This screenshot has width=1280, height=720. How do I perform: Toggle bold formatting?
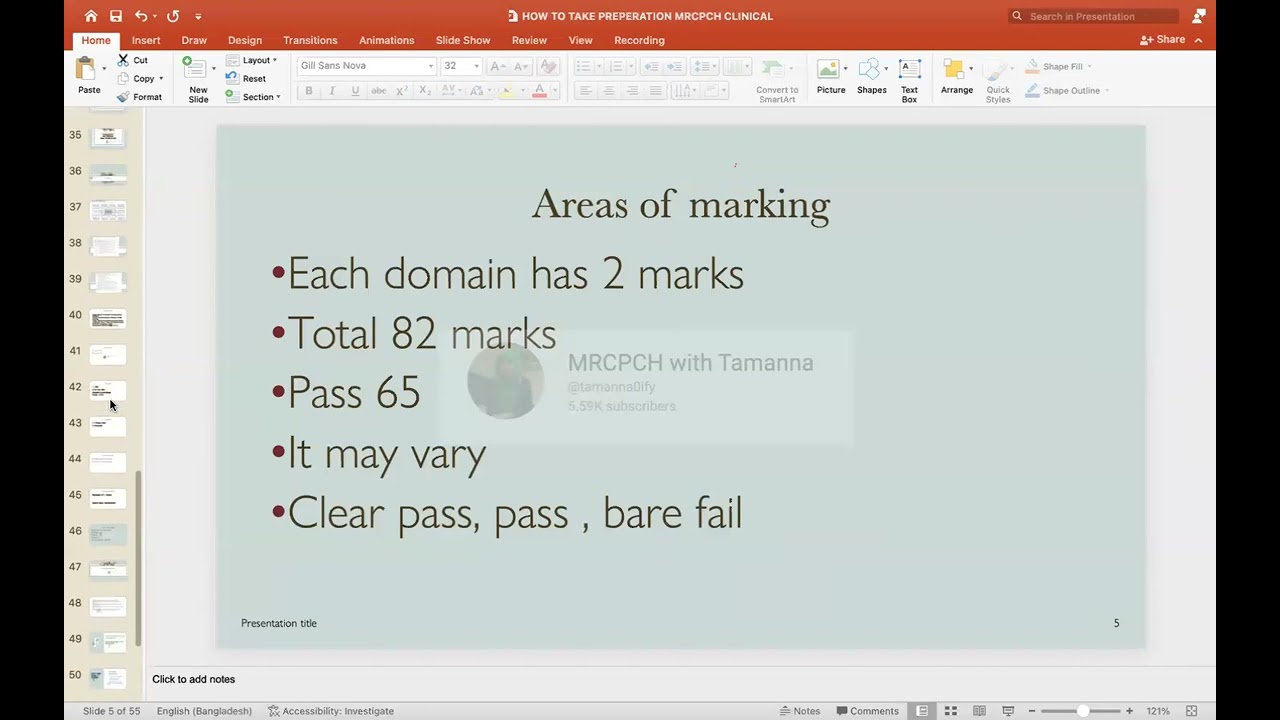309,91
